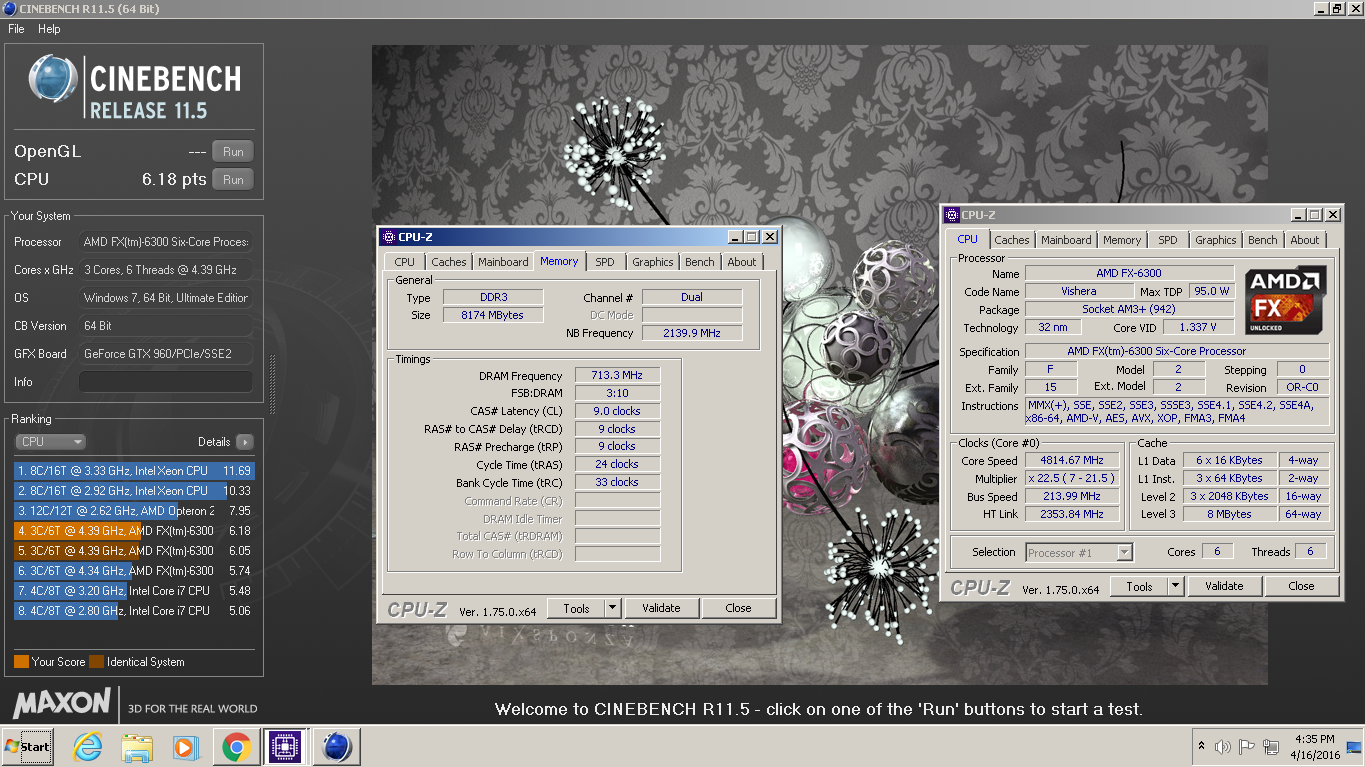Screen dimensions: 1365x767
Task: Switch to Caches tab in Memory CPU-Z window
Action: coord(448,262)
